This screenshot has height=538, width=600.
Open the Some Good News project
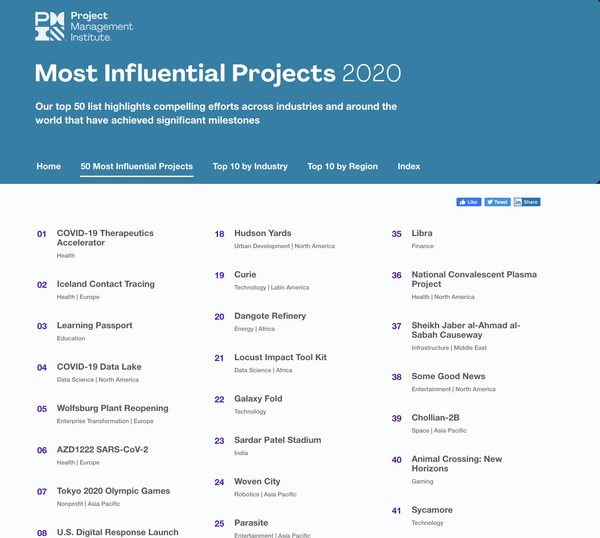[x=448, y=376]
